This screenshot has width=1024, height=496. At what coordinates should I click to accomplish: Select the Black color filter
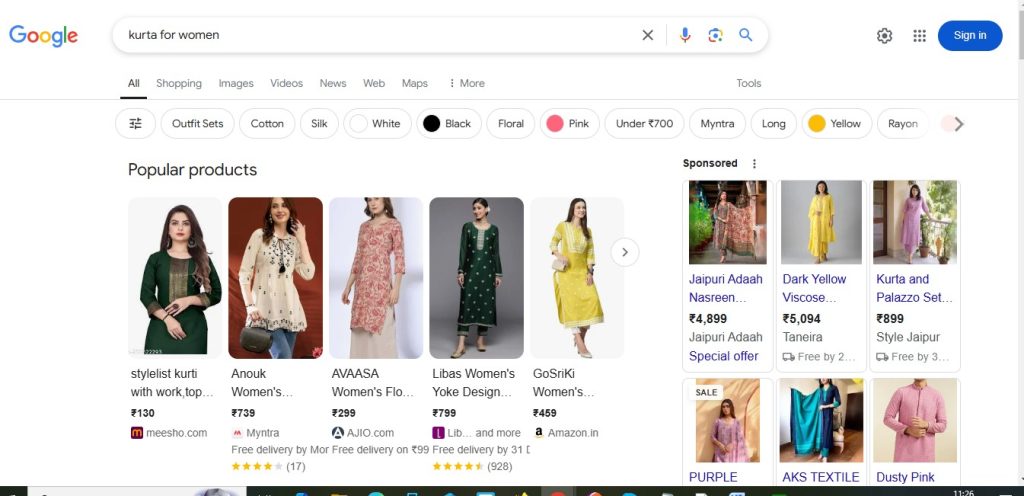click(449, 123)
